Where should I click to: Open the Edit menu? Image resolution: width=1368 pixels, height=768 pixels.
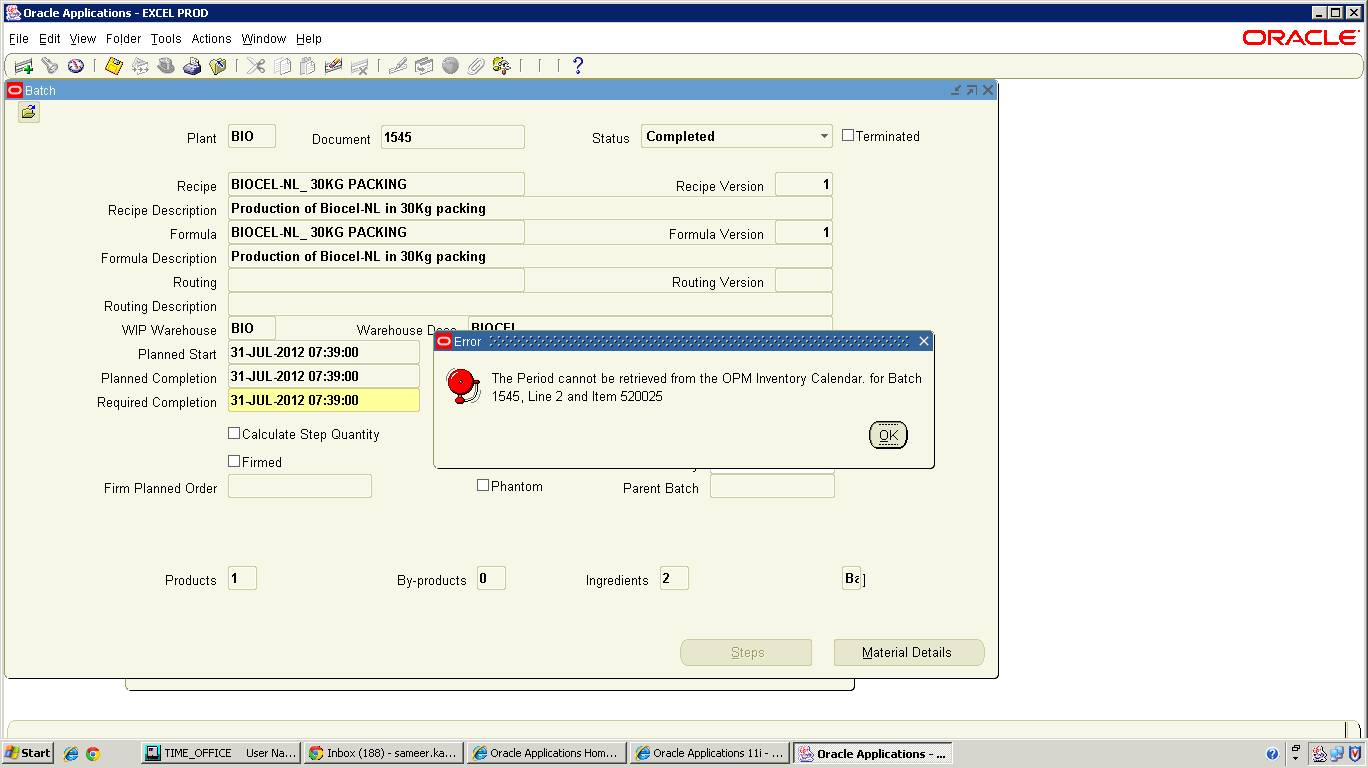click(50, 39)
